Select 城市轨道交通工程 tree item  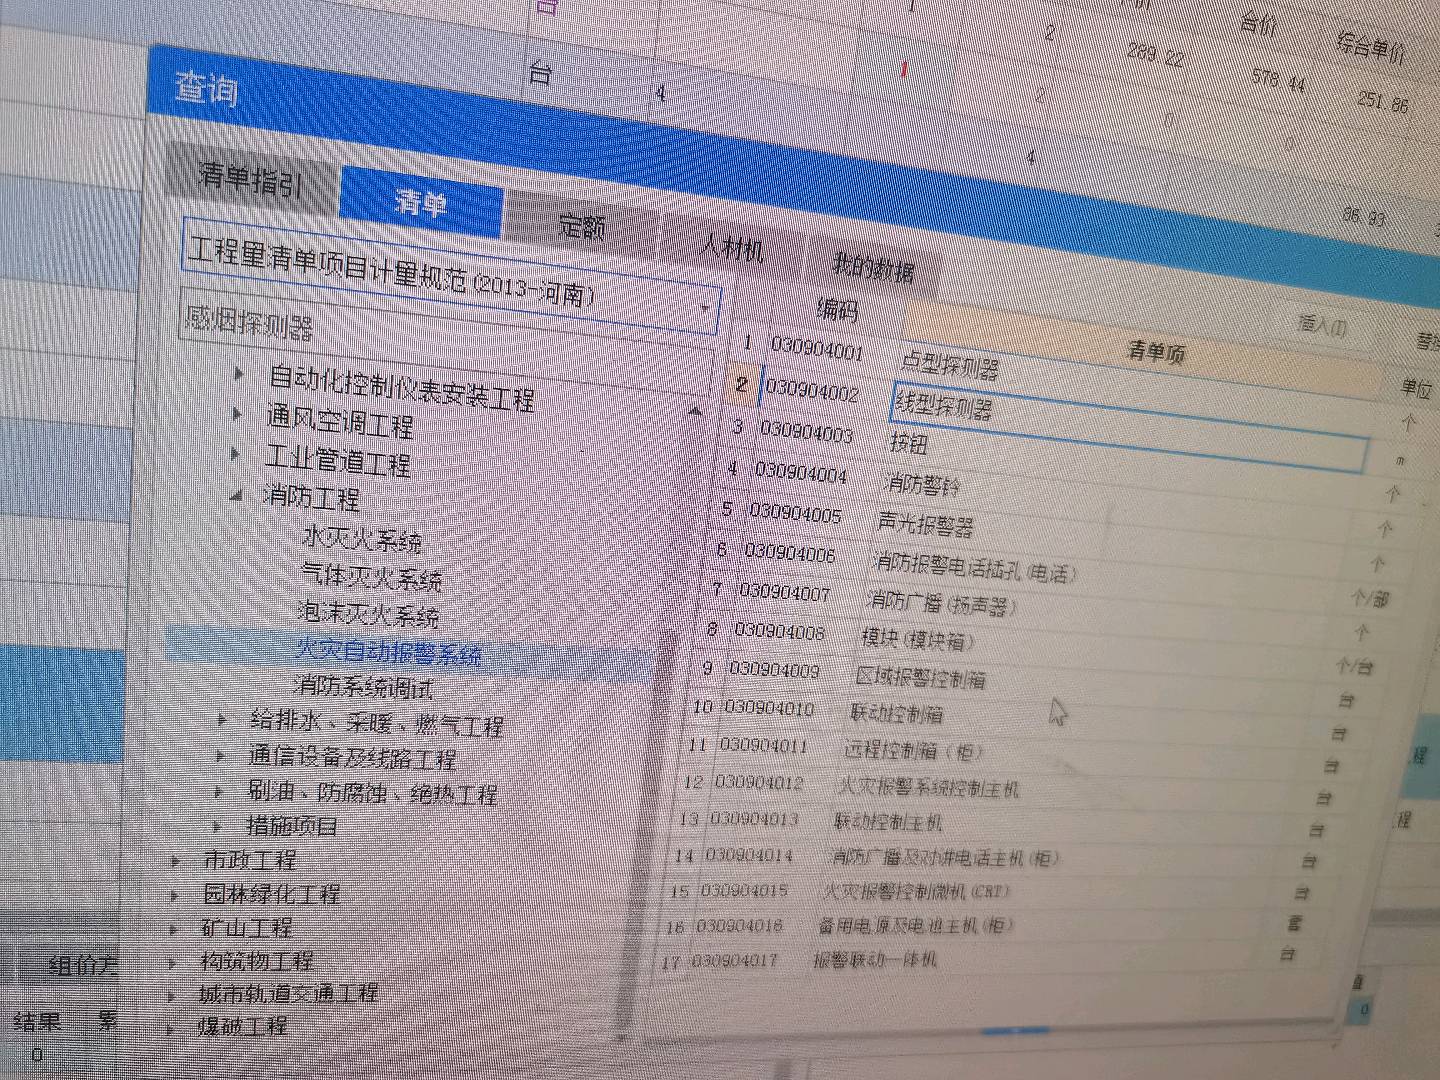(x=288, y=993)
